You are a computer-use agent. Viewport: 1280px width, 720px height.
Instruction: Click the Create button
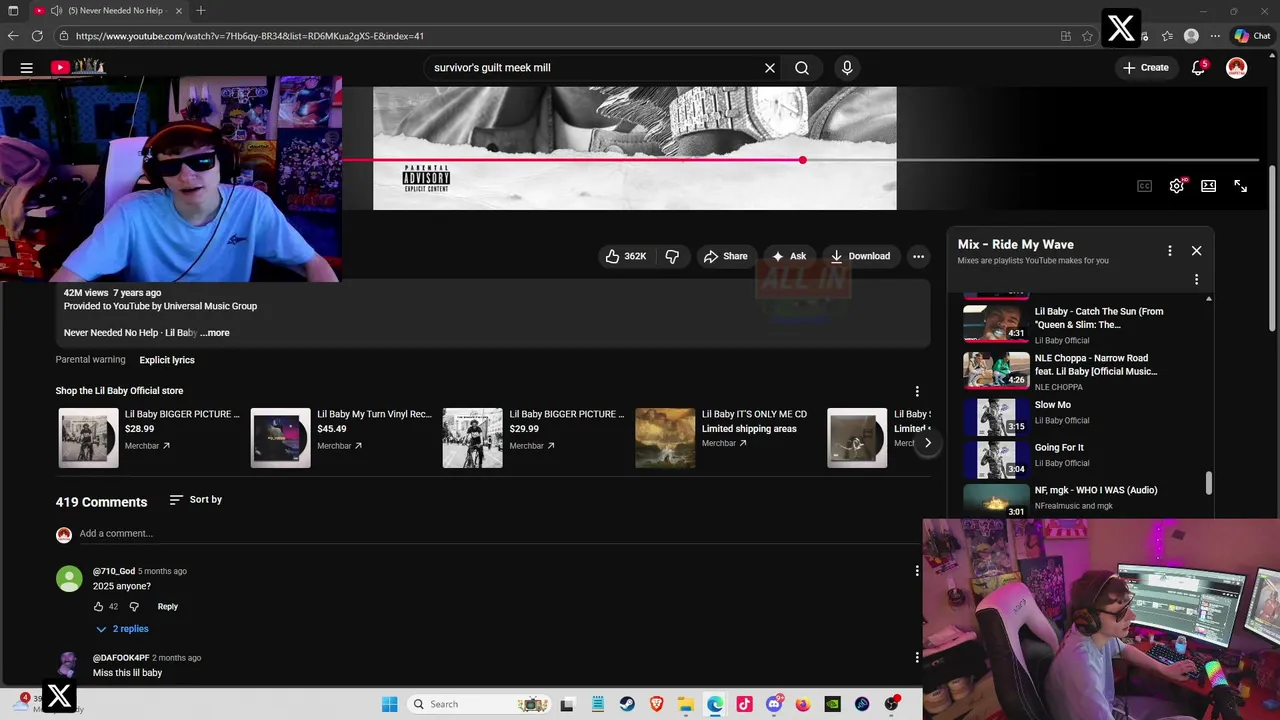pyautogui.click(x=1145, y=68)
